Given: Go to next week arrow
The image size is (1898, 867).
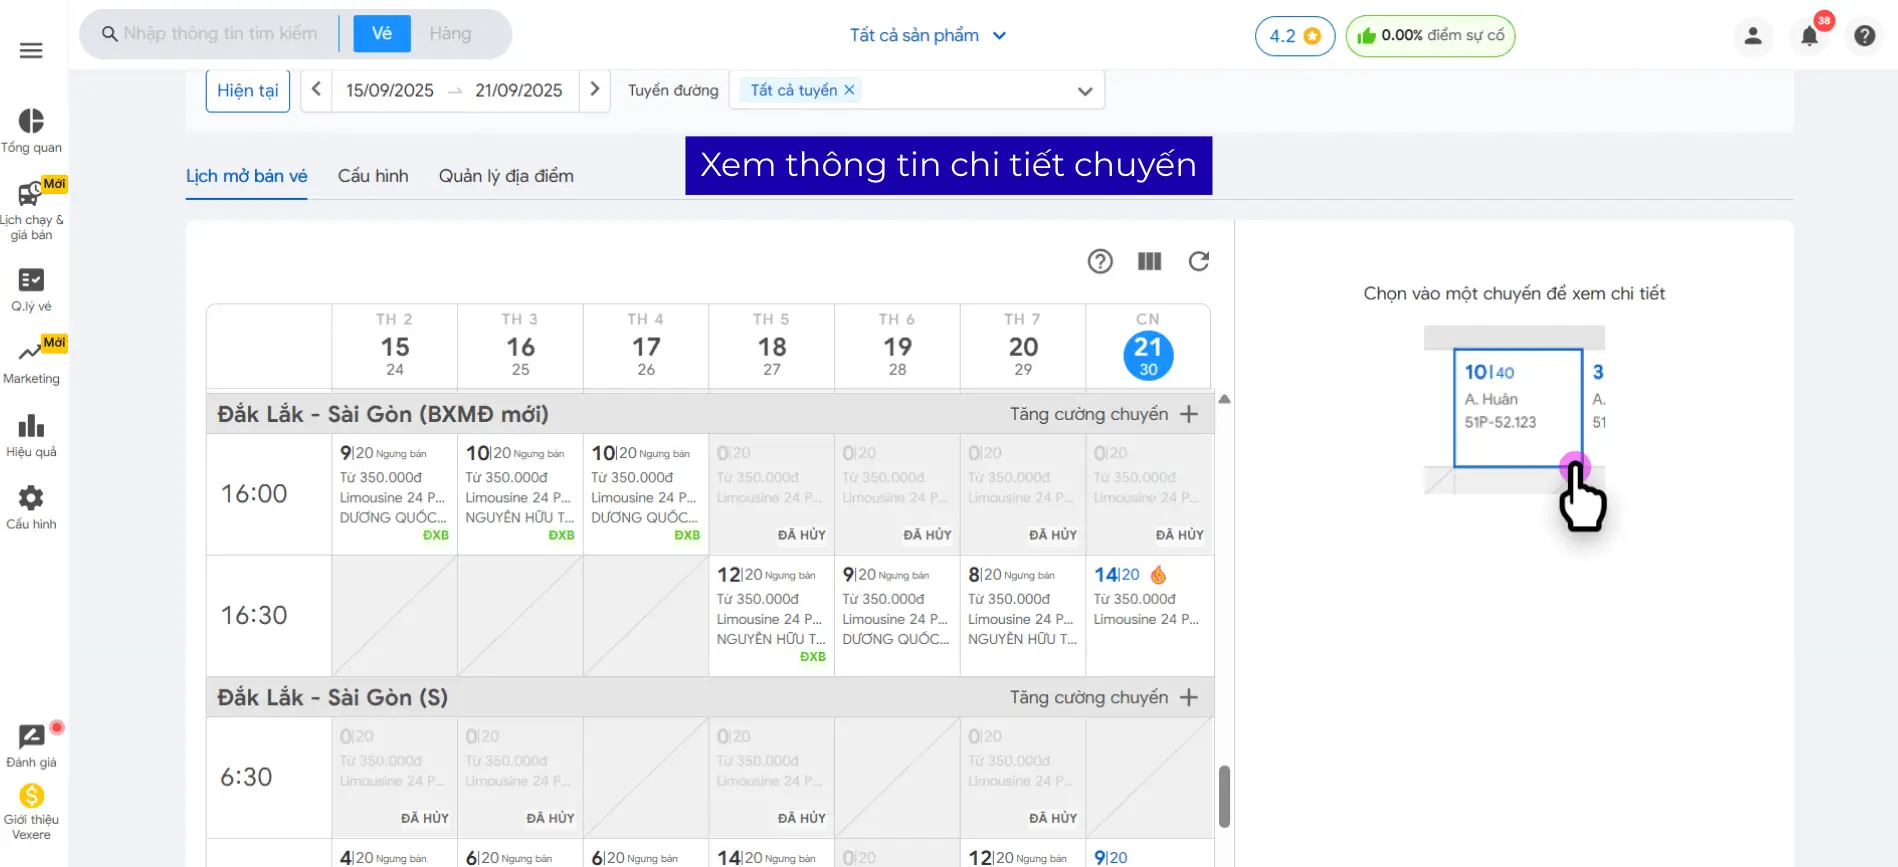Looking at the screenshot, I should 595,89.
